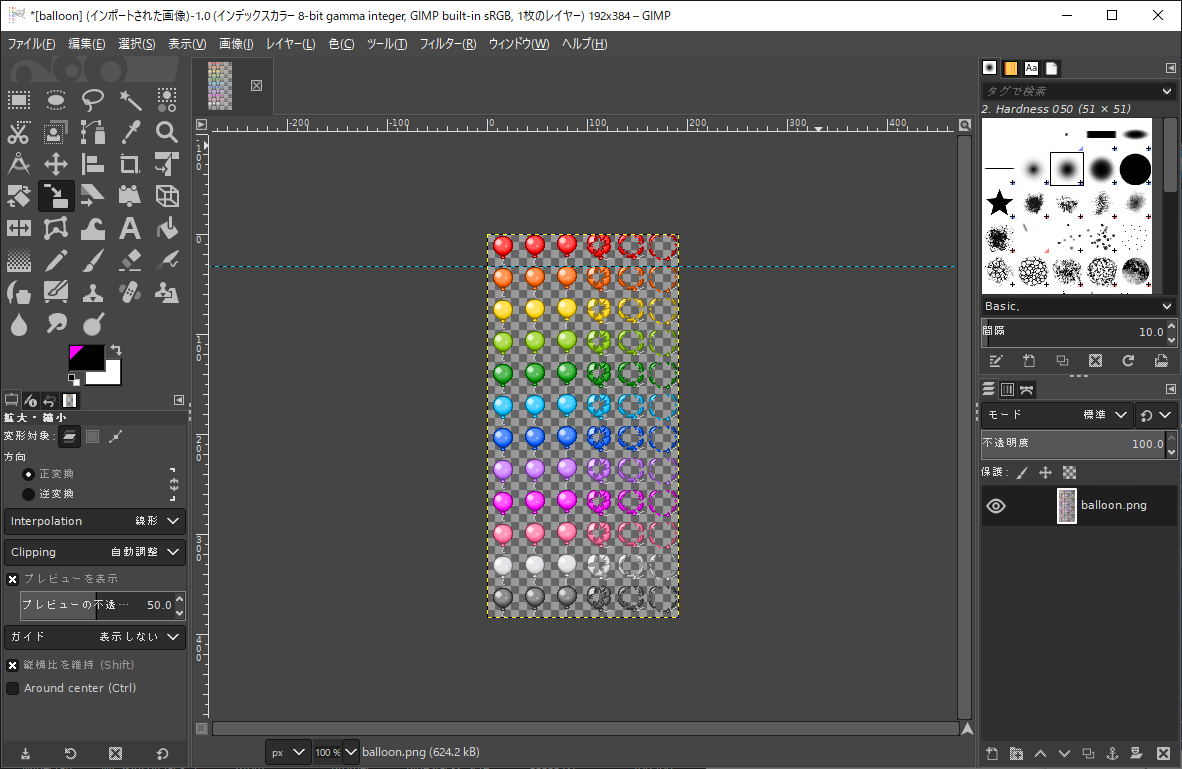Select the Paintbrush tool

click(x=93, y=260)
